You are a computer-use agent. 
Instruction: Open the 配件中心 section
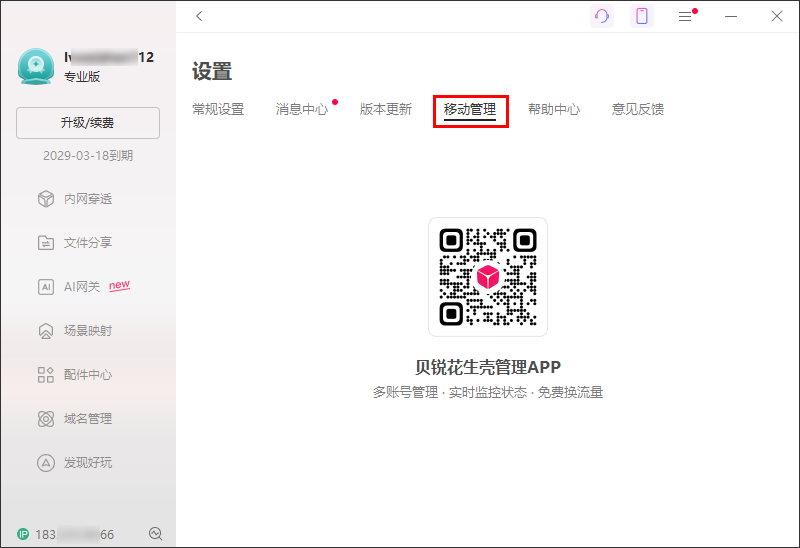click(x=88, y=375)
